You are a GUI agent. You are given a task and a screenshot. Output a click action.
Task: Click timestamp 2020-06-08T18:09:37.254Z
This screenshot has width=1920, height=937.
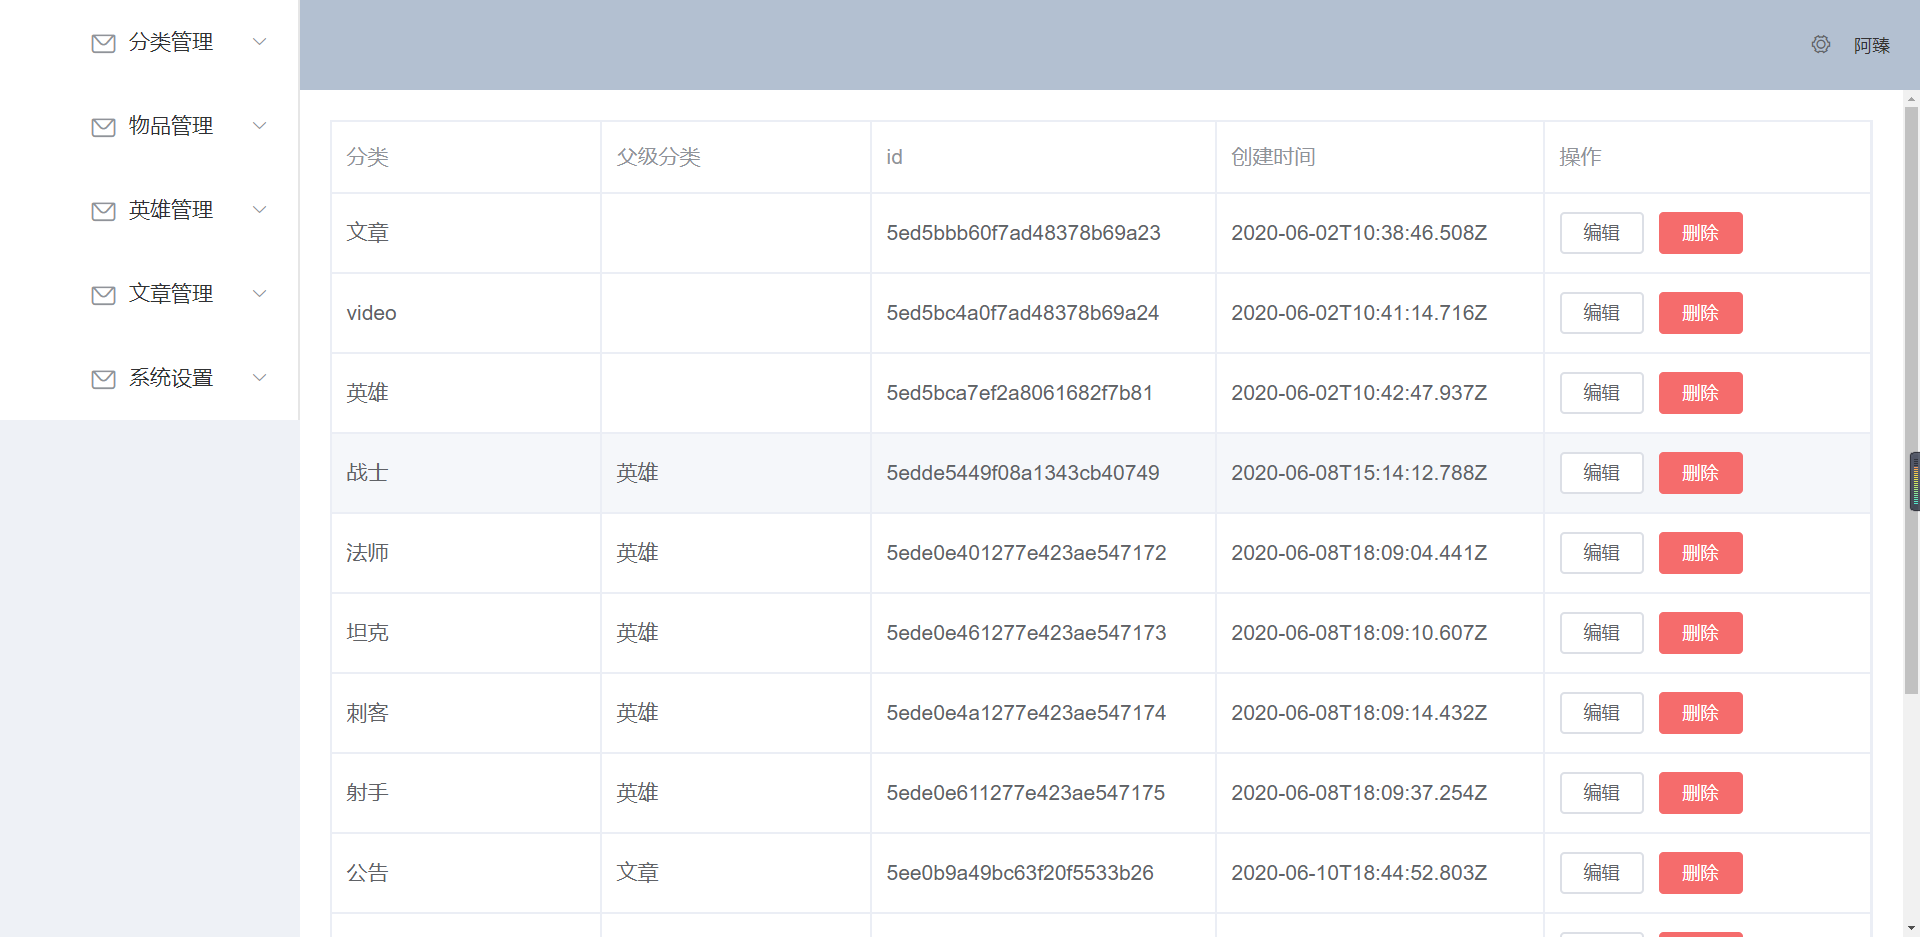point(1359,793)
